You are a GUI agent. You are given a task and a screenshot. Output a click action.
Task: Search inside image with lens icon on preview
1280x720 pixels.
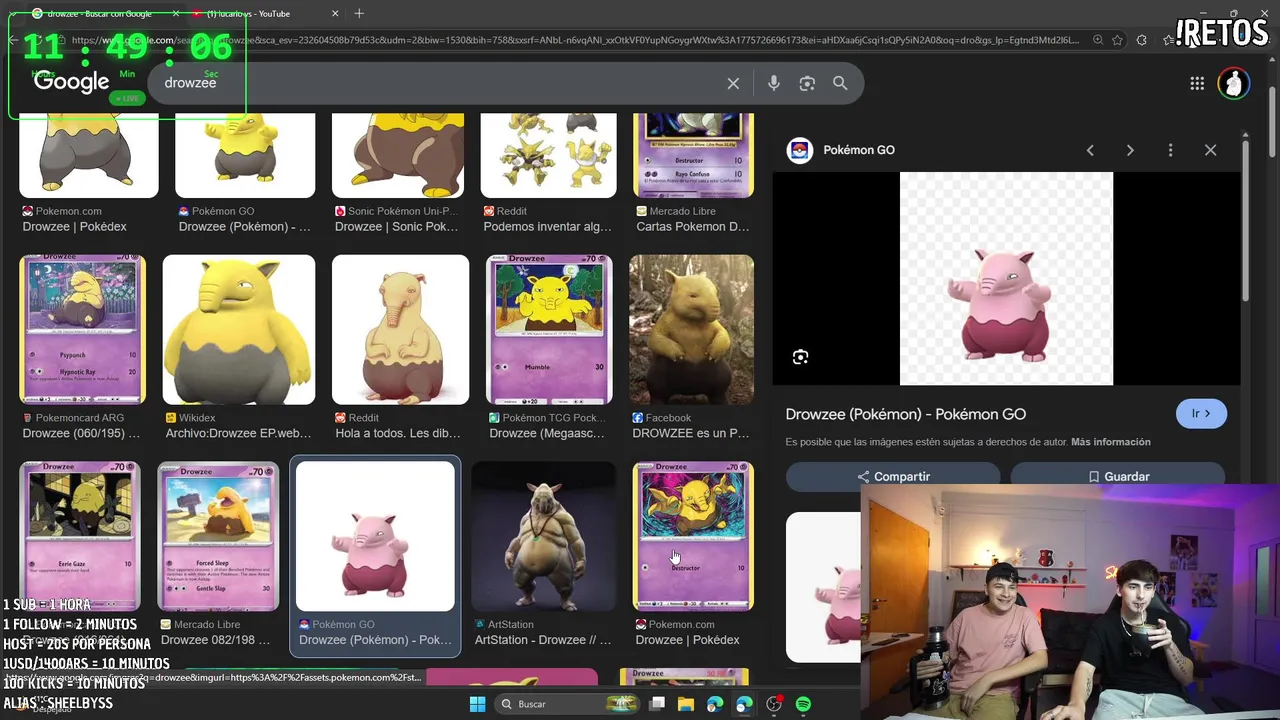tap(800, 357)
